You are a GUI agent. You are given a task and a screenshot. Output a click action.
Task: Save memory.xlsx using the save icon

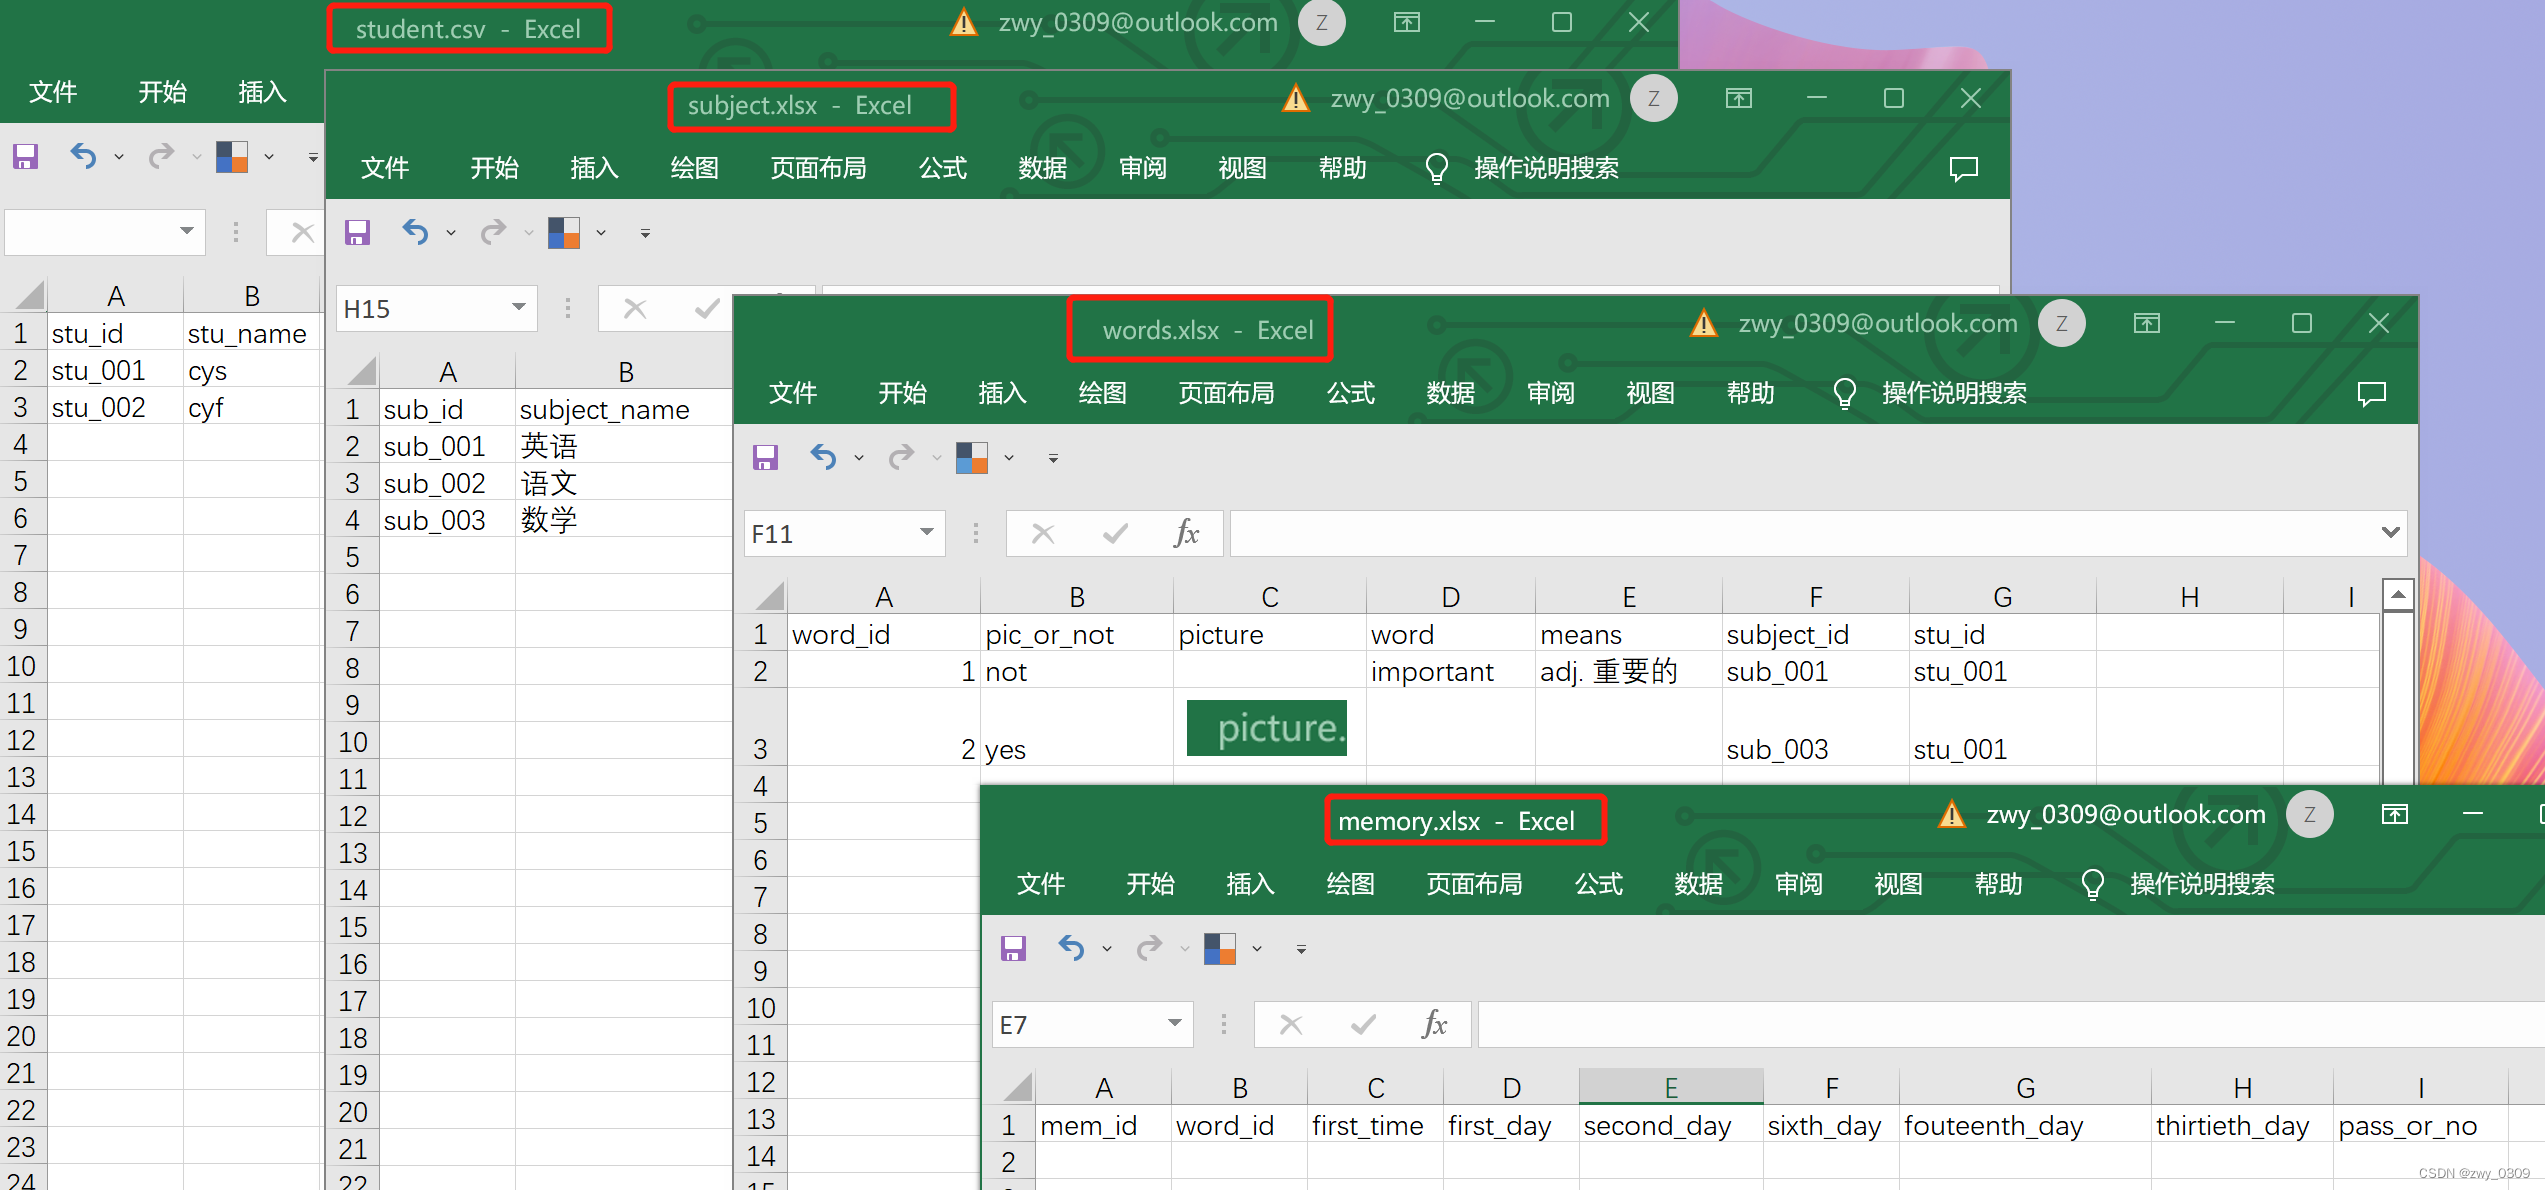pos(1013,948)
